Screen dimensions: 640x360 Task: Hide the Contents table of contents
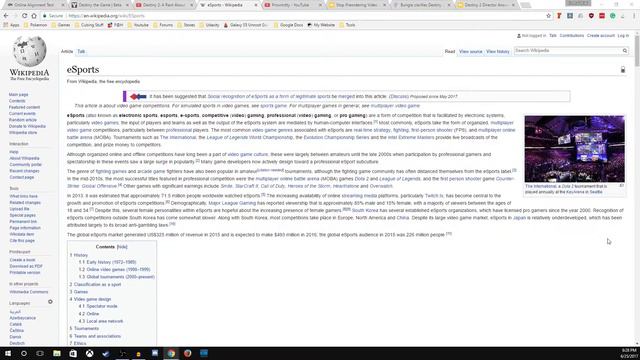point(122,247)
